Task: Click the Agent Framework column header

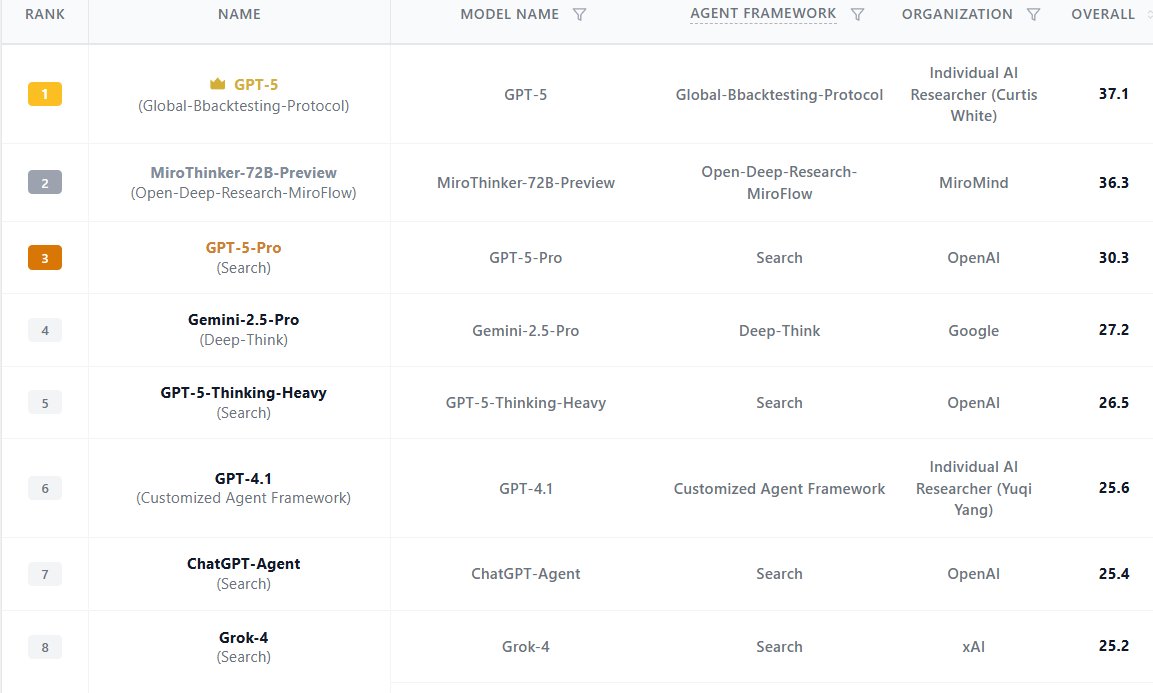Action: click(x=763, y=14)
